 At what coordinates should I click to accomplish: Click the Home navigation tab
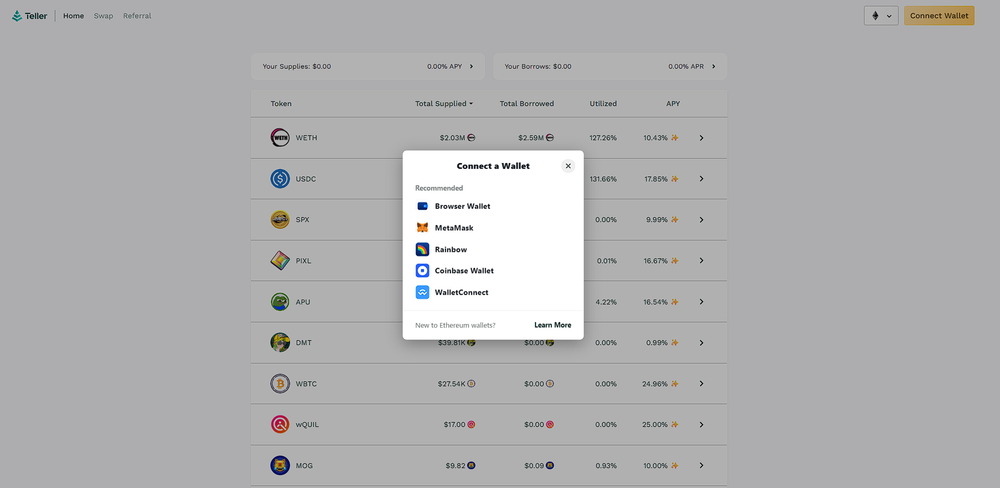[73, 16]
